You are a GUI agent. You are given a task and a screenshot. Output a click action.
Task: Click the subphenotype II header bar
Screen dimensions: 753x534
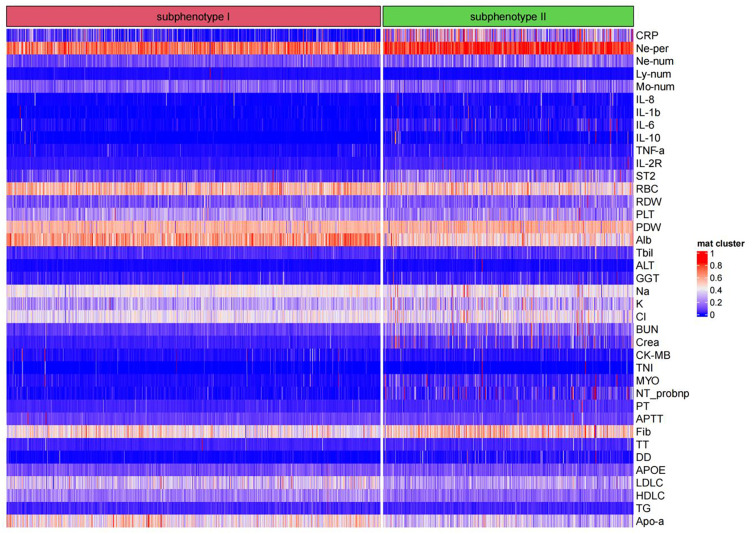[508, 17]
